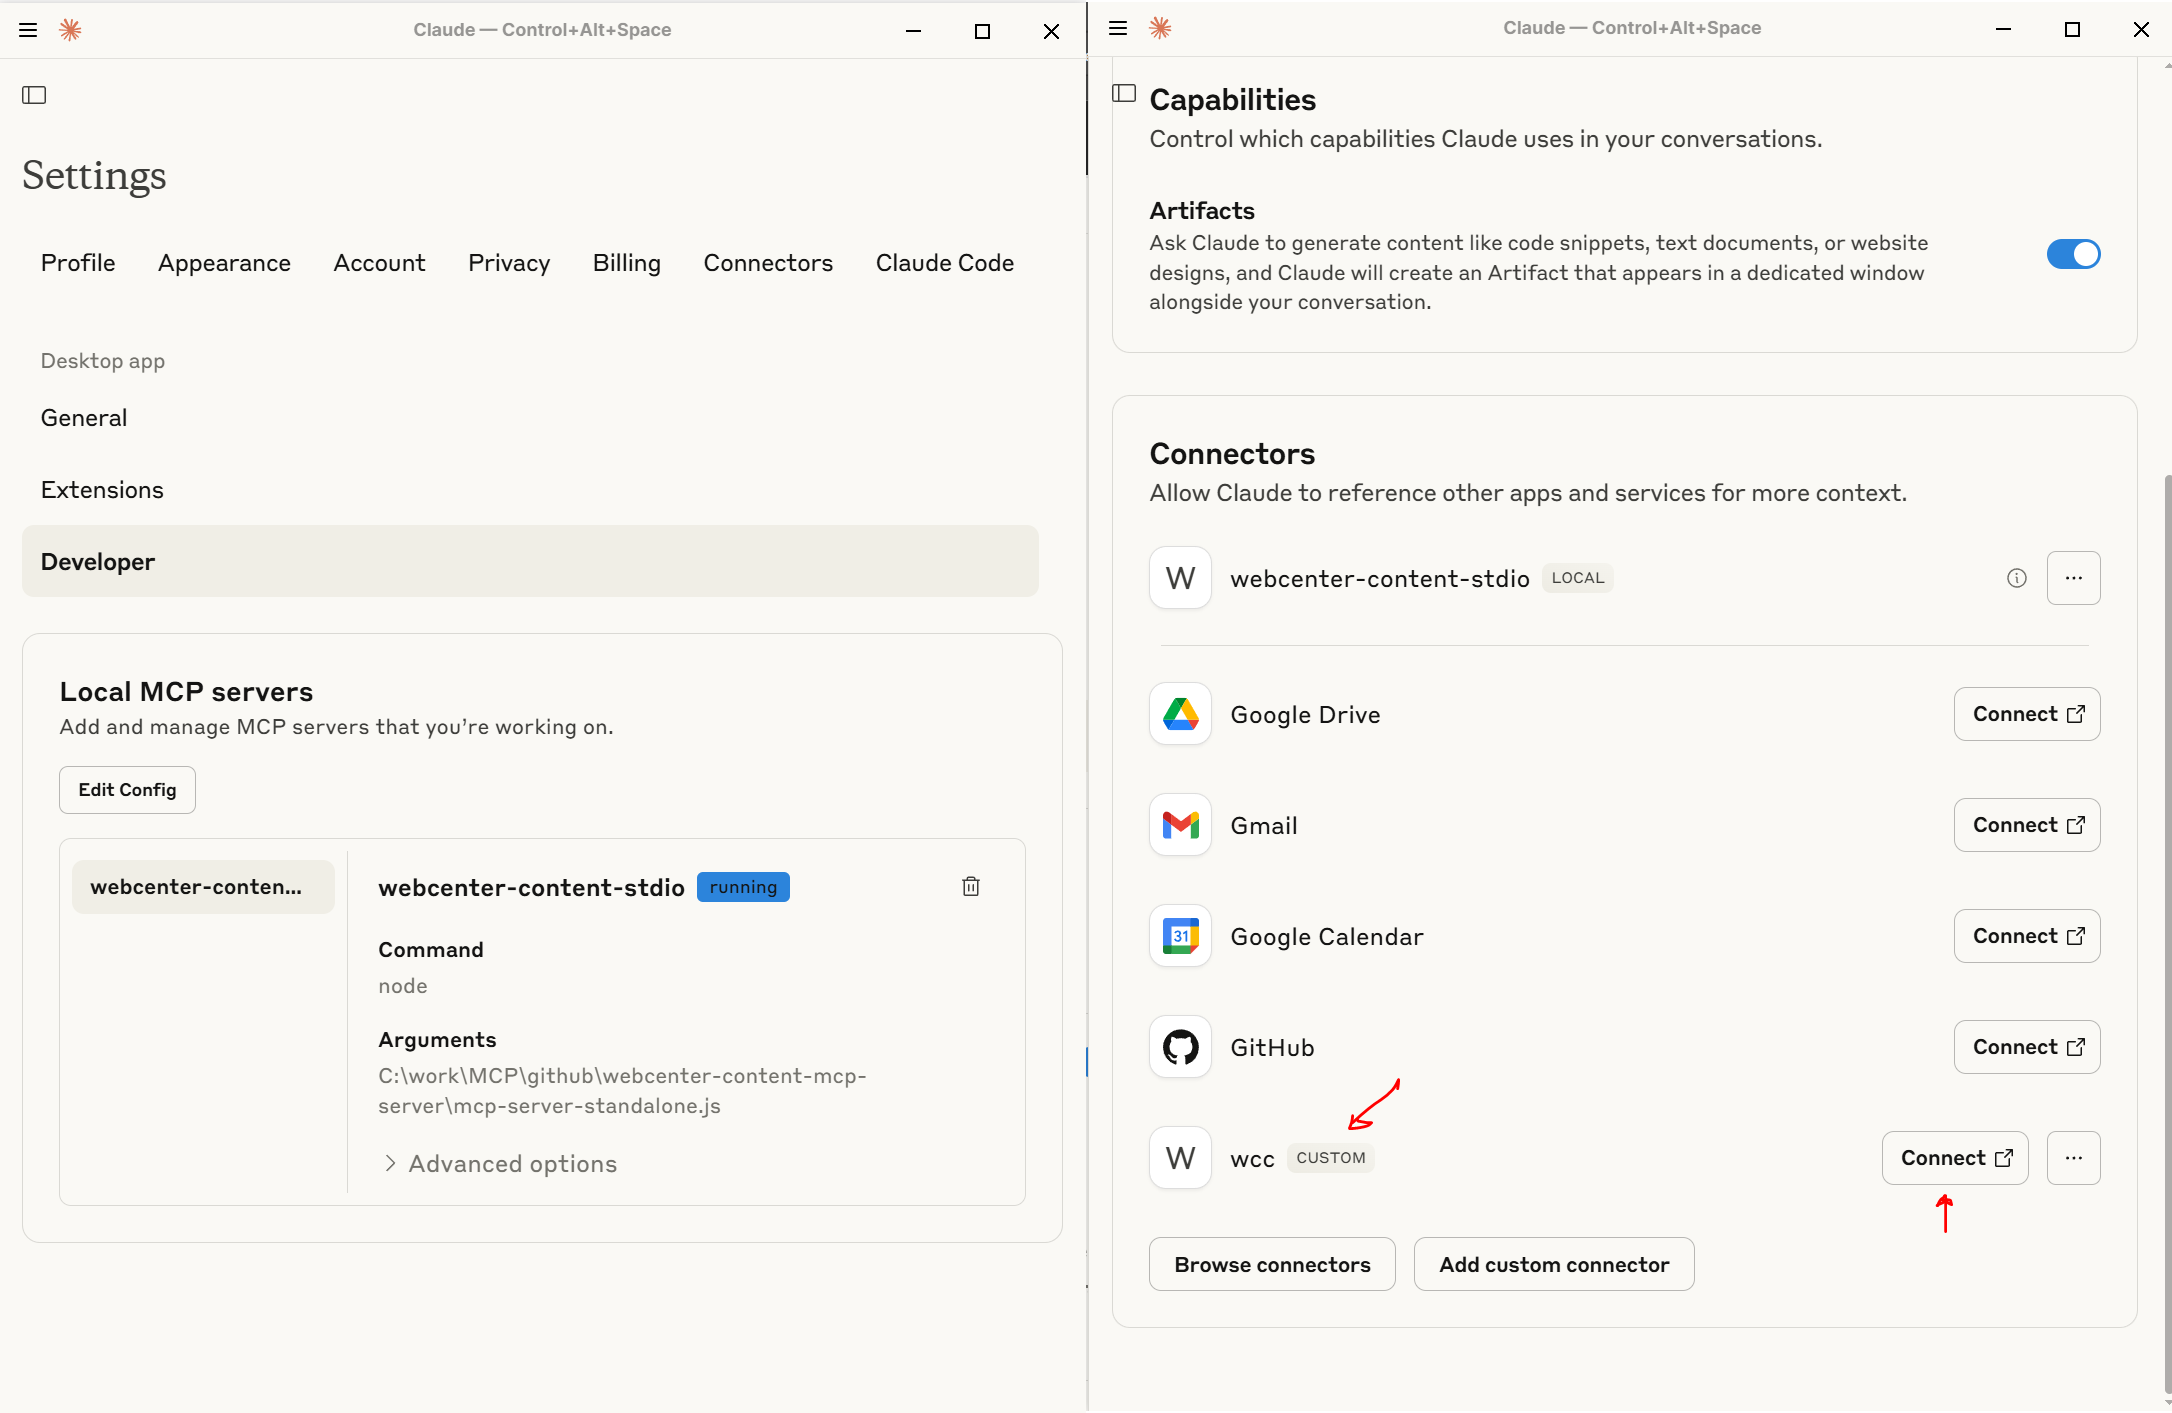Screen dimensions: 2172x1413
Task: Click W icon of webcenter-content-stdio connector
Action: [x=1180, y=578]
